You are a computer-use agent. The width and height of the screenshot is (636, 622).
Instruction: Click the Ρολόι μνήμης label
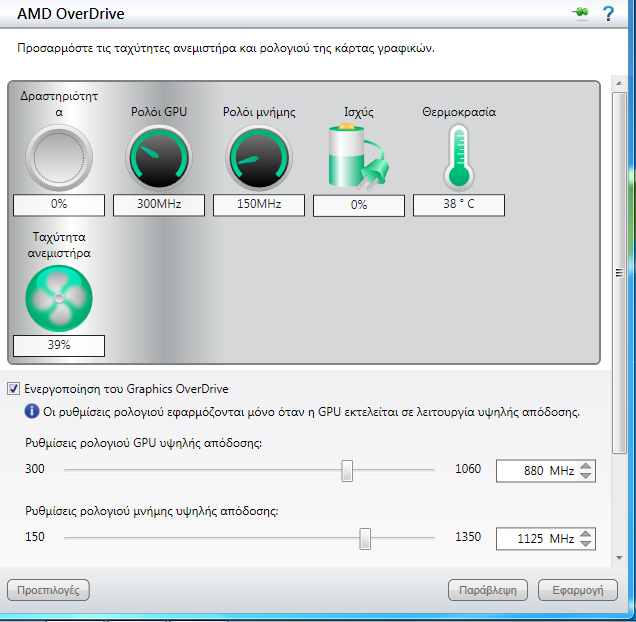click(259, 112)
